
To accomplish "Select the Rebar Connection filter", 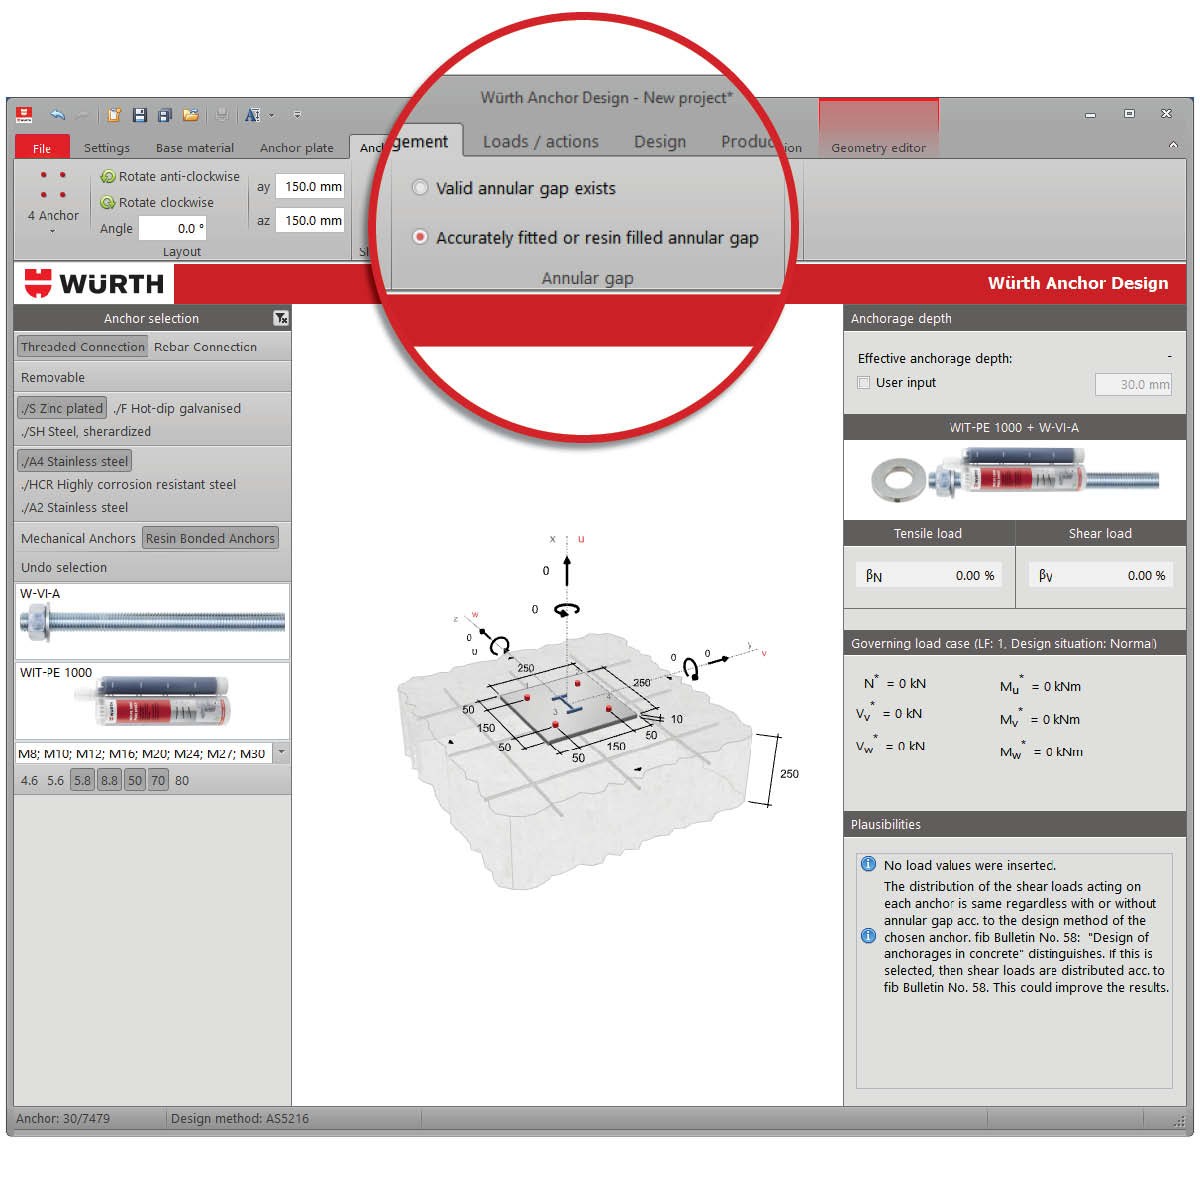I will pyautogui.click(x=205, y=347).
